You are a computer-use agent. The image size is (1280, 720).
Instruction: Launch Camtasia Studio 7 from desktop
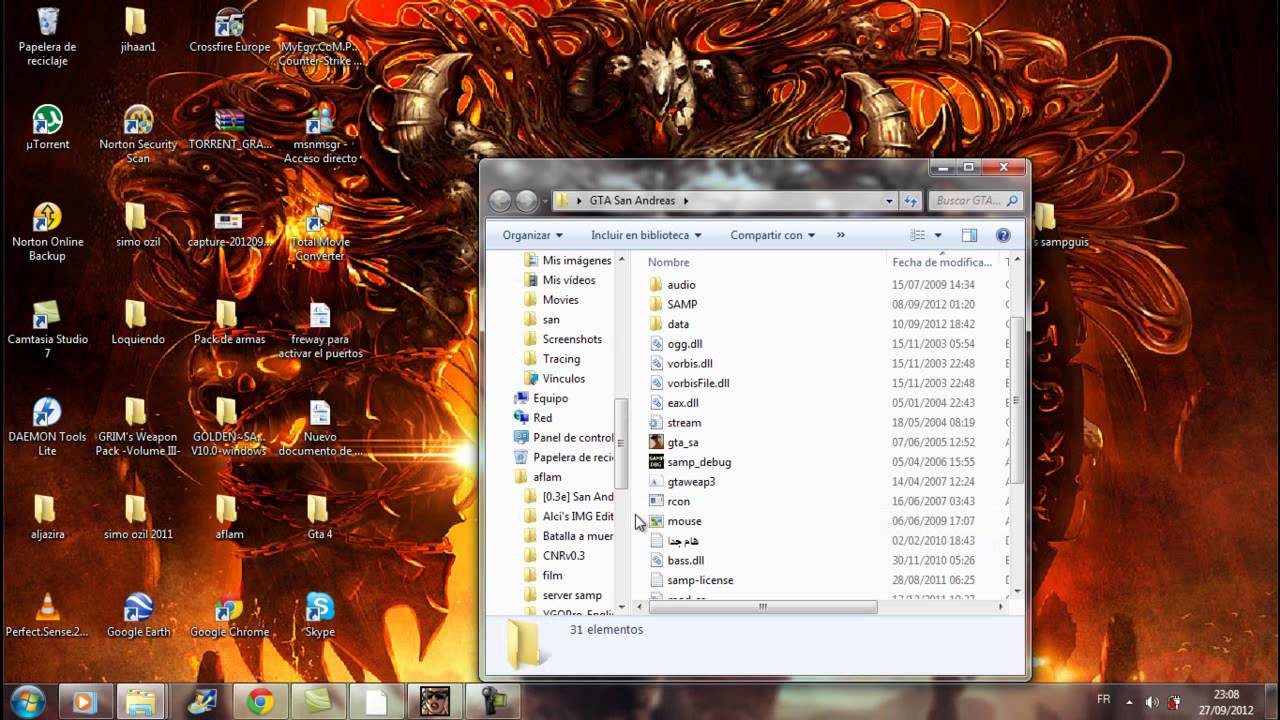(x=47, y=329)
